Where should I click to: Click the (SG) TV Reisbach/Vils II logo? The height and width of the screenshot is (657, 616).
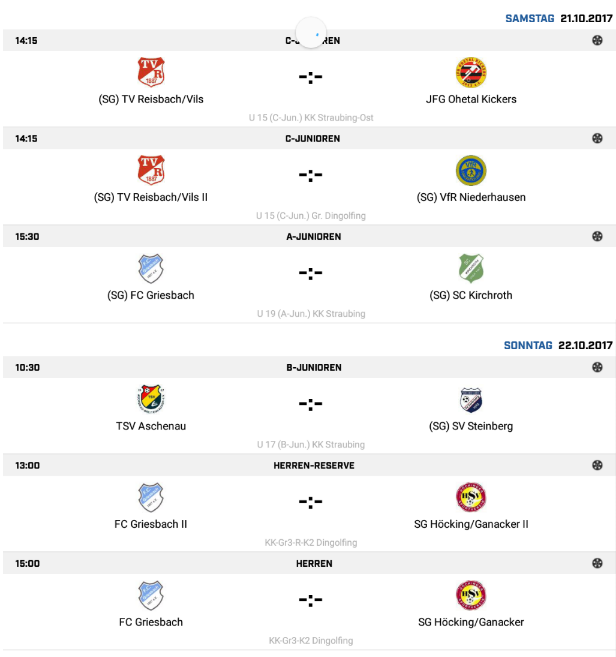pos(151,171)
